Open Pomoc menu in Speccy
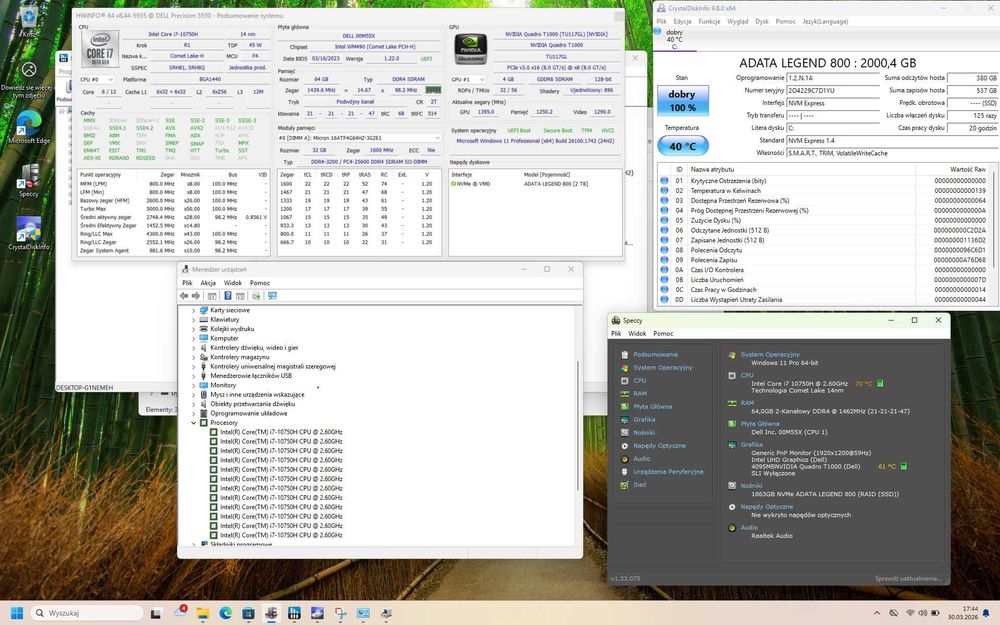The image size is (1000, 625). (663, 334)
